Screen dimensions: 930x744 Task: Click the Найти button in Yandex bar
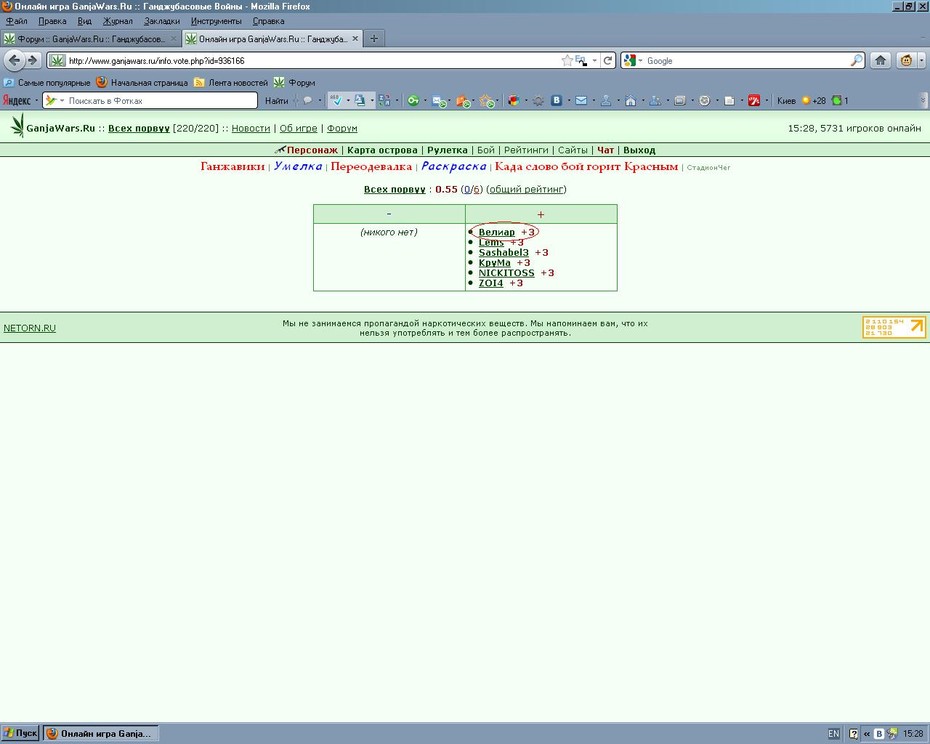point(276,101)
